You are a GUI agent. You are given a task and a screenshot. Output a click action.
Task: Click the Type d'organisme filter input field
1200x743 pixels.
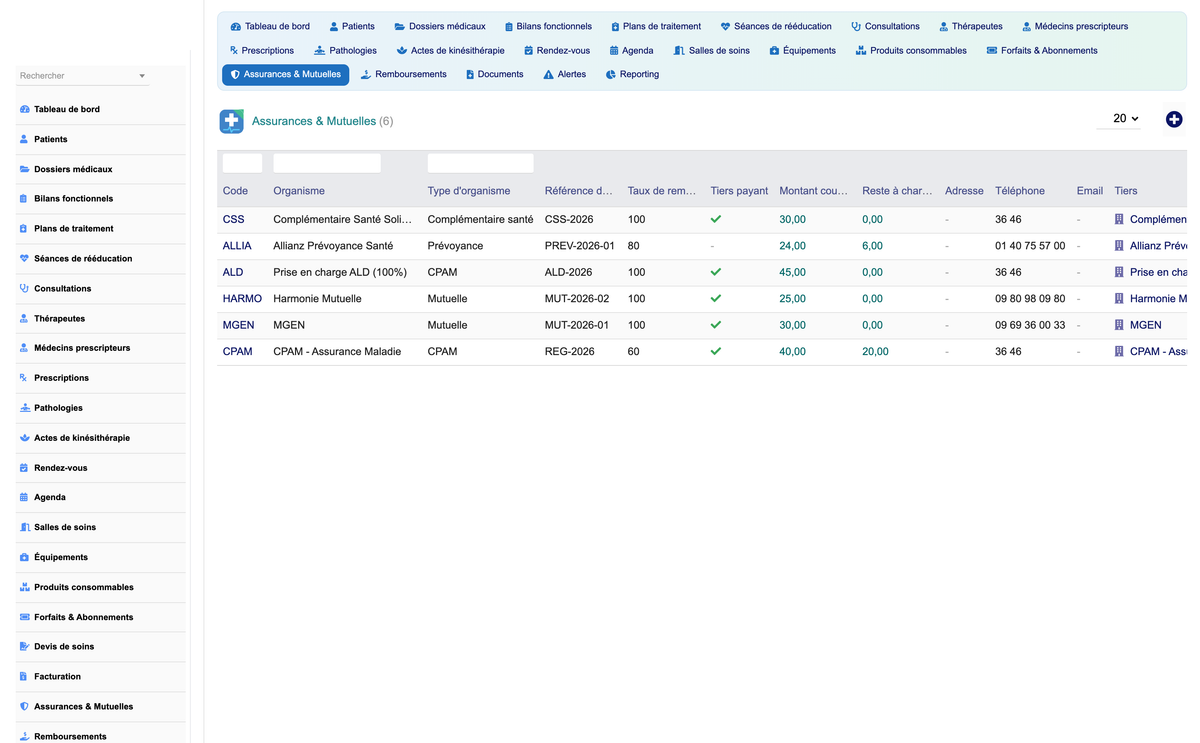(480, 163)
